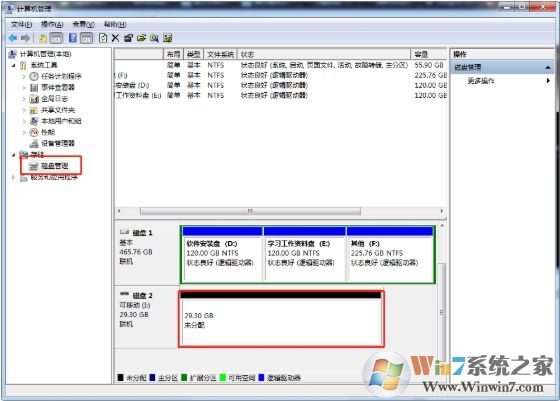
Task: Select the (F:) volume row in list
Action: (x=280, y=75)
